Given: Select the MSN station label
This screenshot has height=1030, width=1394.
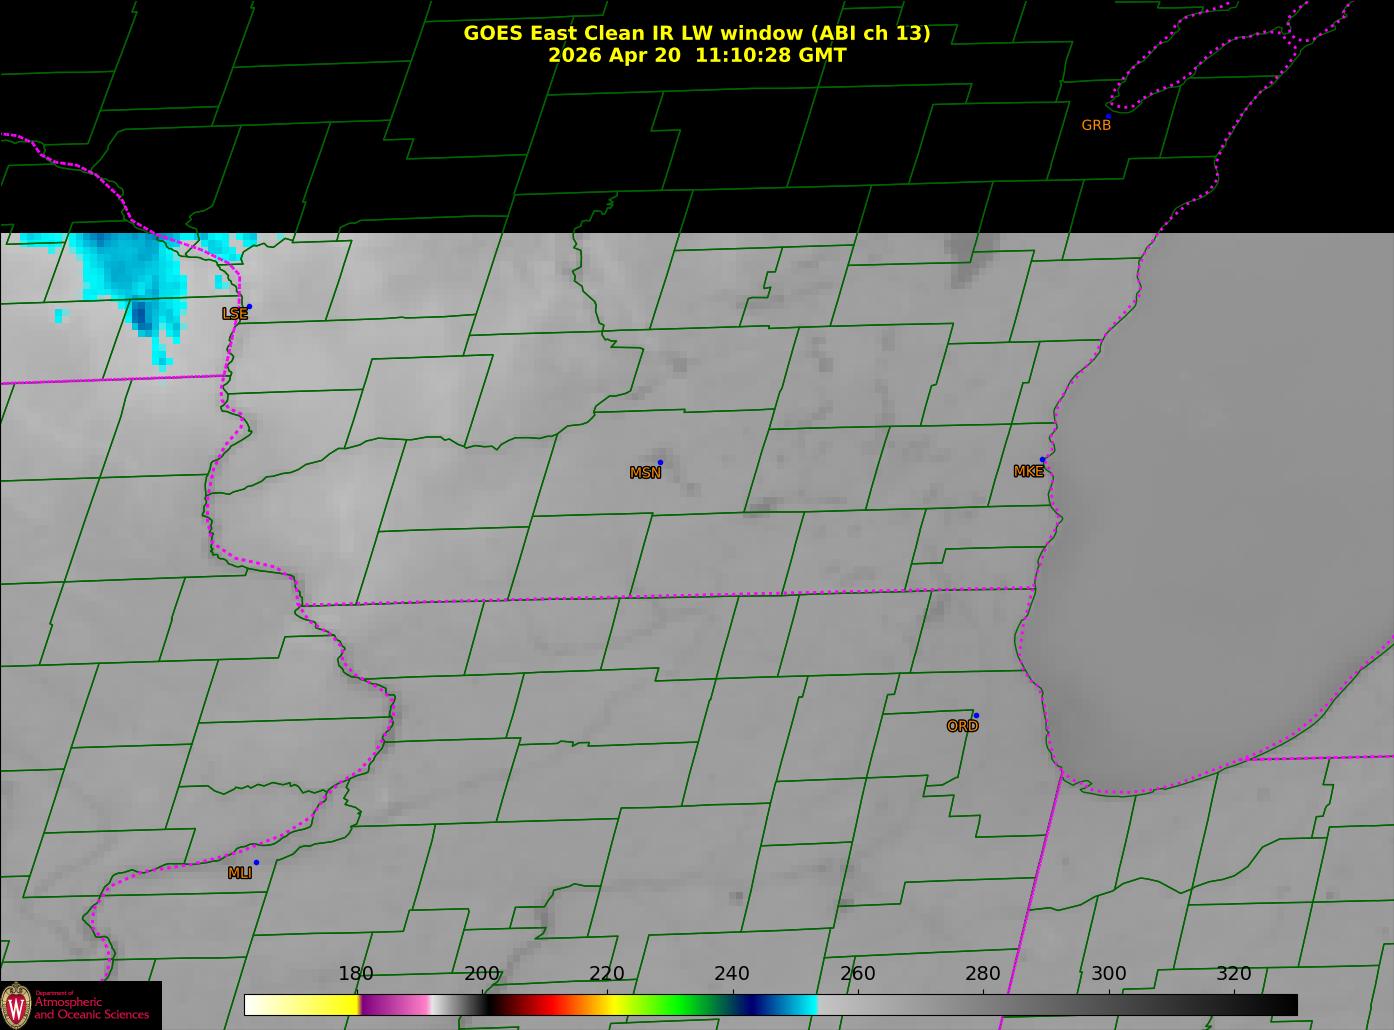Looking at the screenshot, I should (645, 473).
